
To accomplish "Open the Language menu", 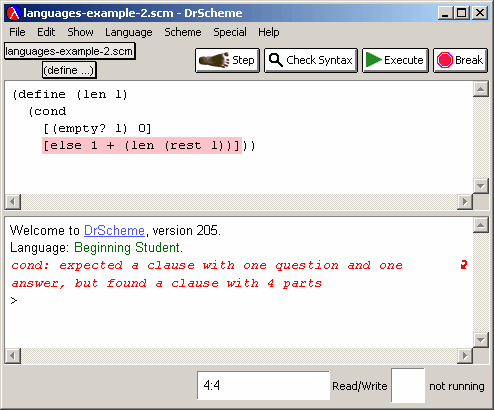I will click(x=129, y=32).
